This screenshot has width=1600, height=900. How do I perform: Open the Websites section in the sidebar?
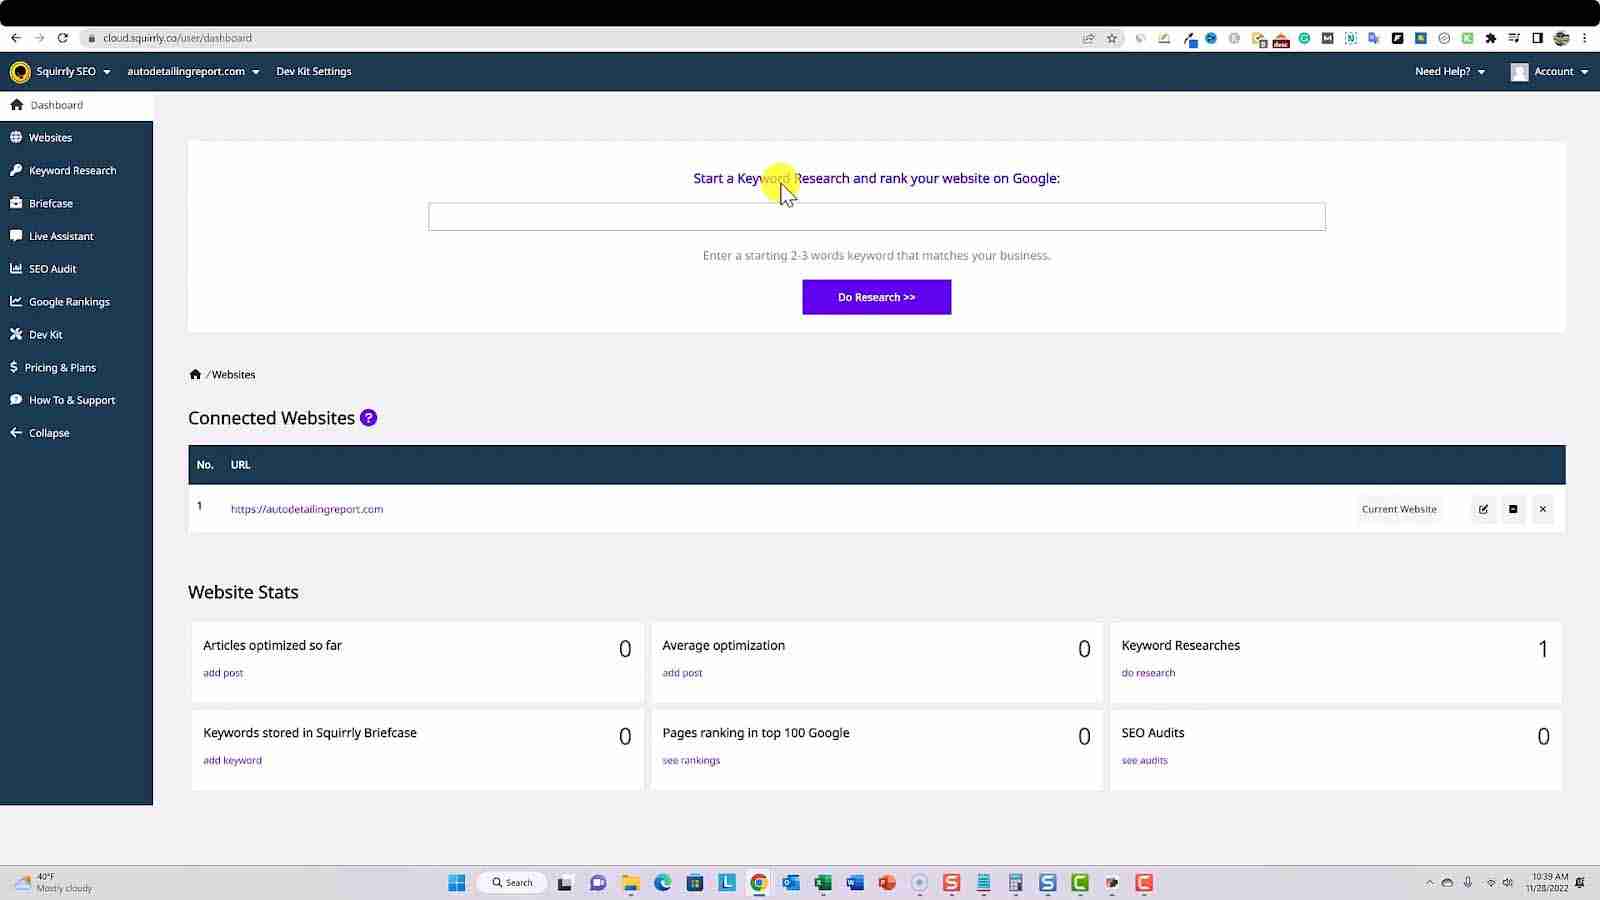pyautogui.click(x=51, y=137)
